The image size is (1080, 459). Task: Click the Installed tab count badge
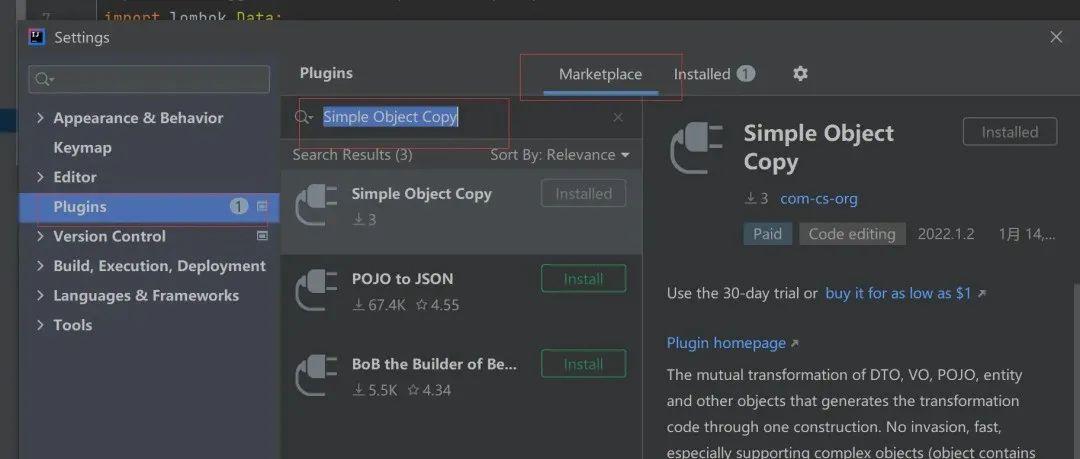[x=746, y=74]
